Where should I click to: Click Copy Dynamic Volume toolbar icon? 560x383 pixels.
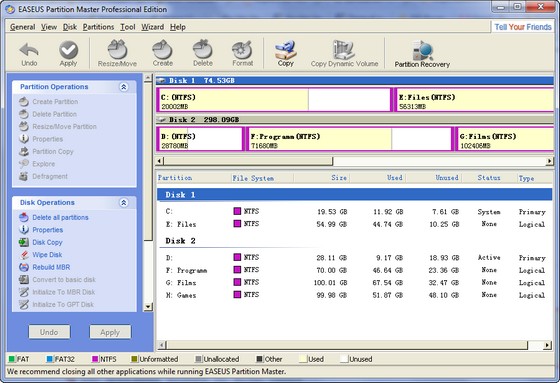(344, 54)
